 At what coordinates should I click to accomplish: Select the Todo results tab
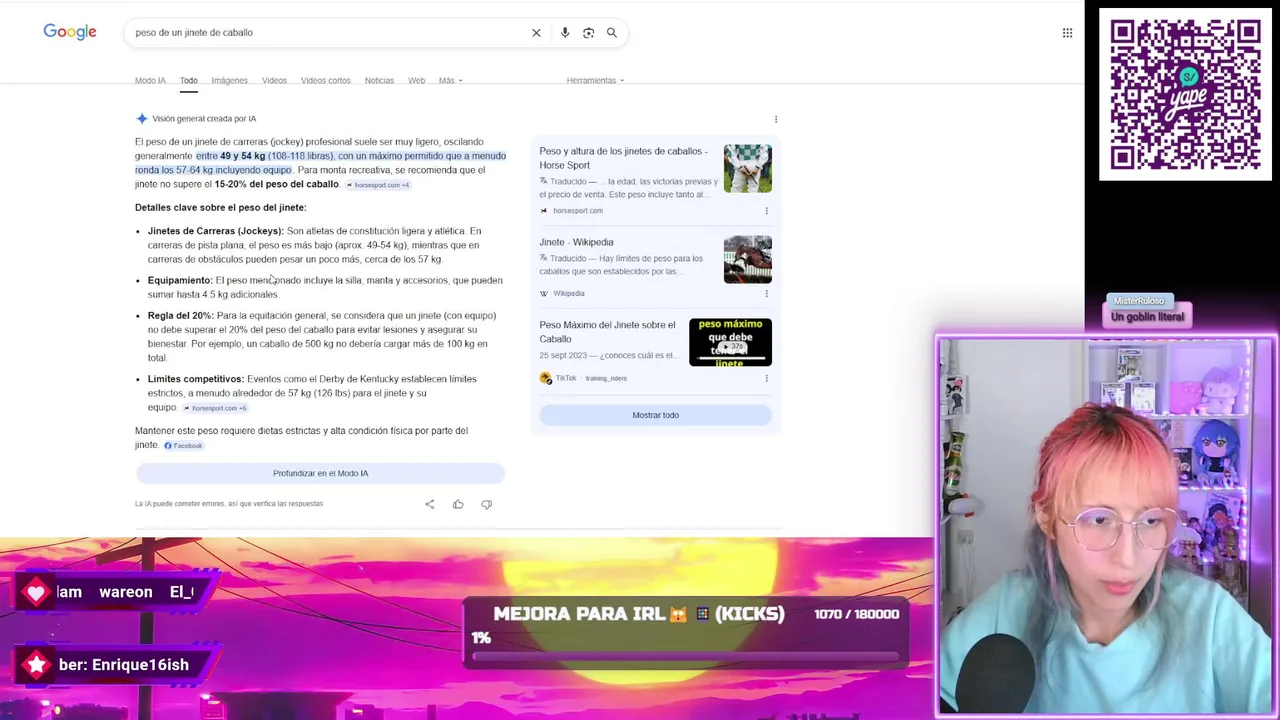(x=189, y=80)
